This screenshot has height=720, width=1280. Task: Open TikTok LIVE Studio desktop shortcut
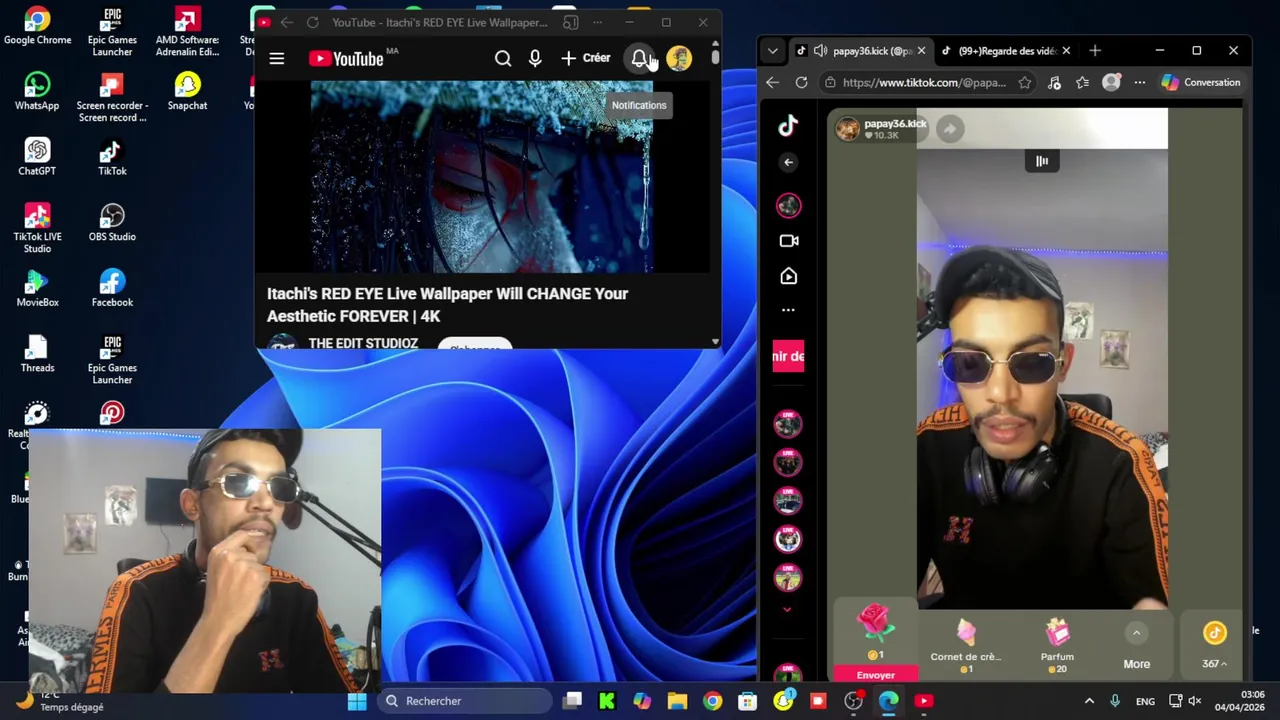(x=37, y=228)
